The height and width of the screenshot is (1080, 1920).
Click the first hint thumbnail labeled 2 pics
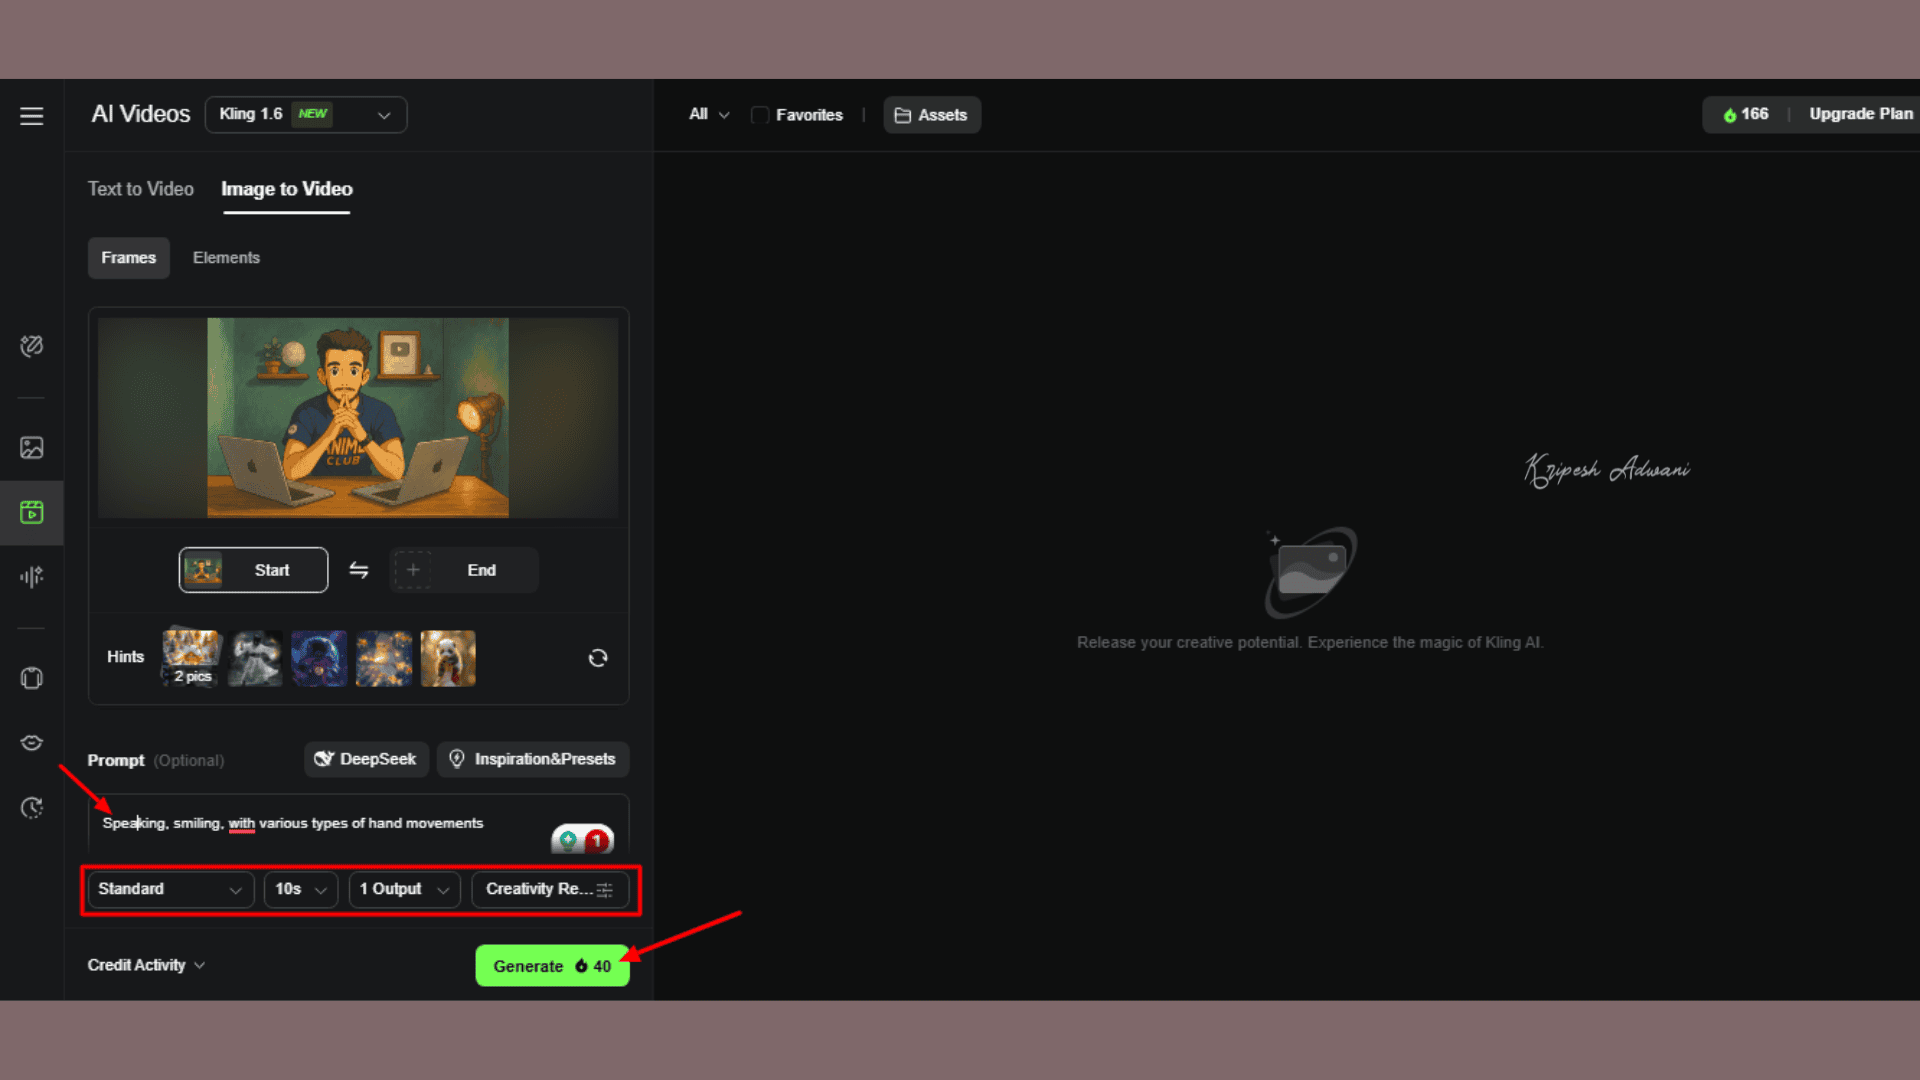[x=192, y=658]
